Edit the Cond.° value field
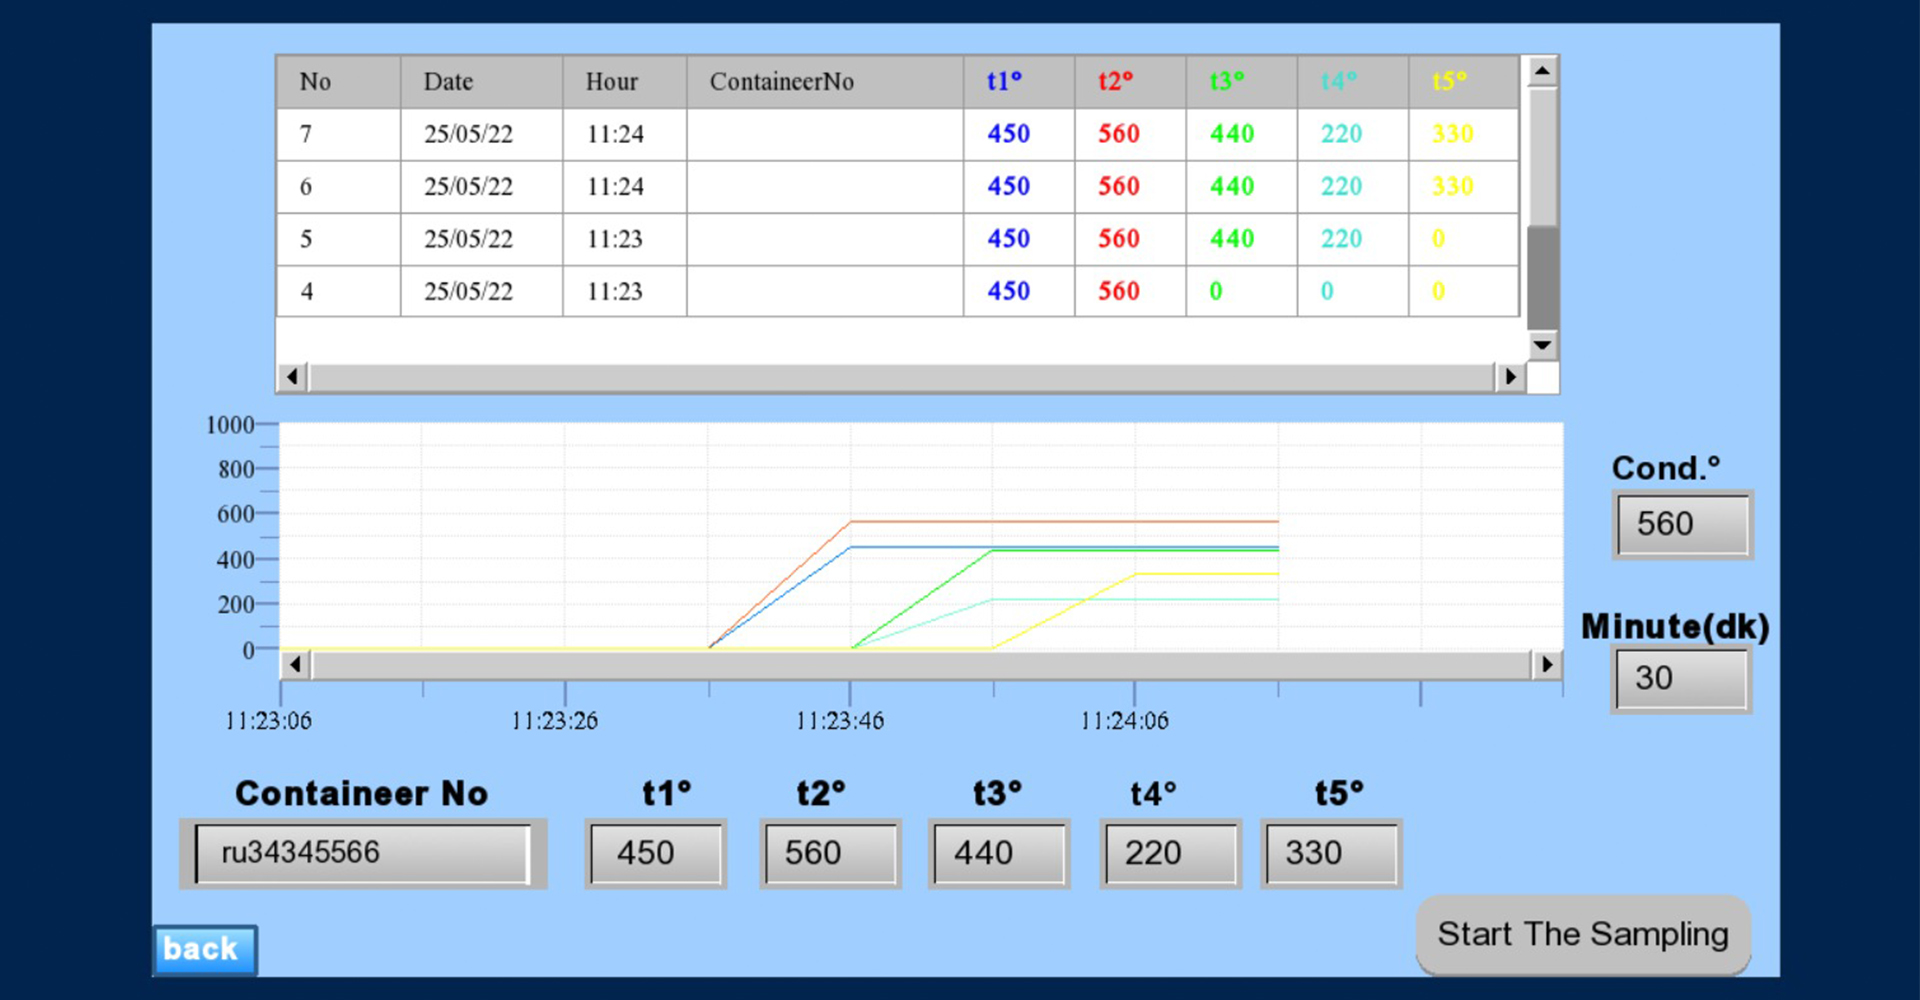The height and width of the screenshot is (1000, 1920). pos(1683,524)
